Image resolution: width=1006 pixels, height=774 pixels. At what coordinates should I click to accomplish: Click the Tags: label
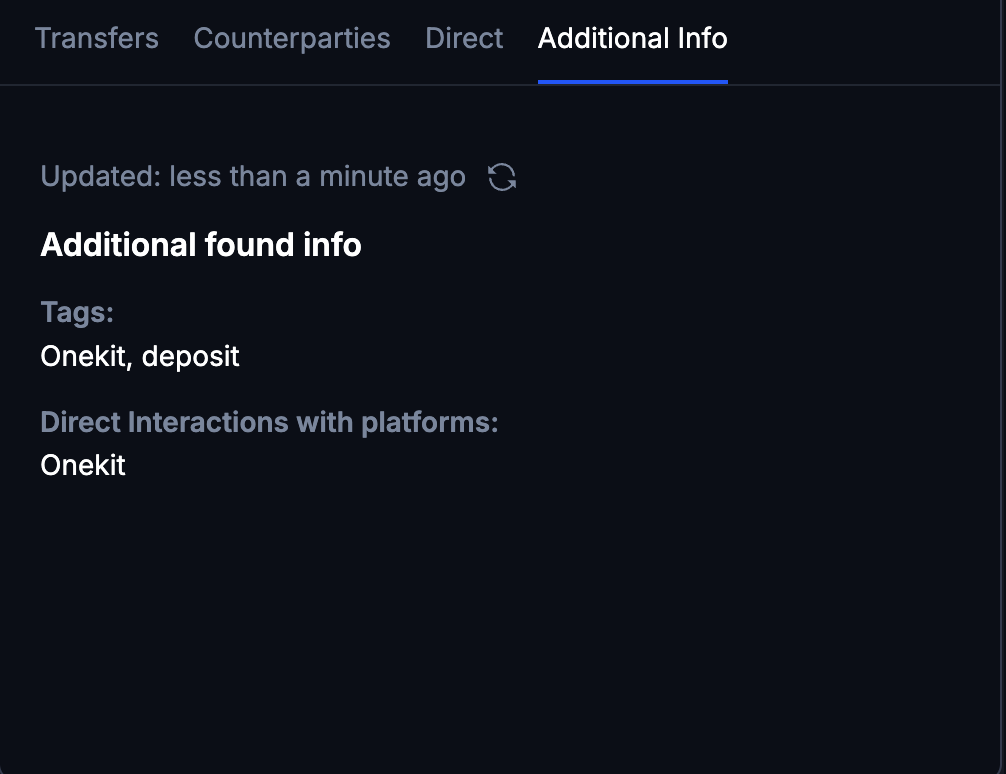point(76,312)
